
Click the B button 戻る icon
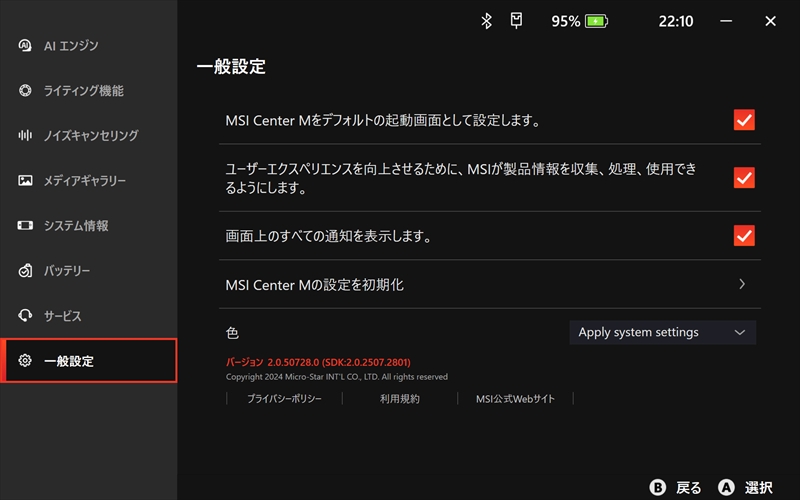coord(658,487)
